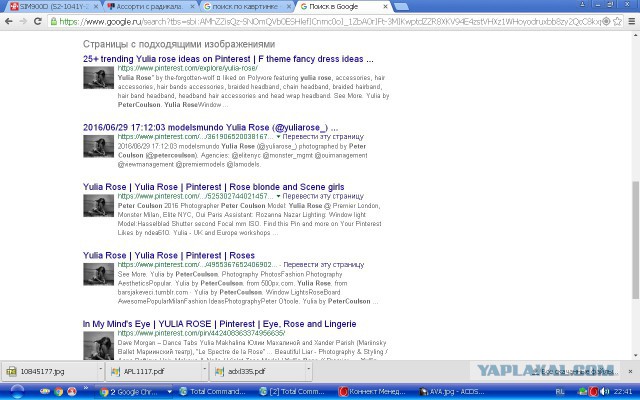Open the Windows Start menu
Viewport: 640px width, 400px height.
click(17, 392)
